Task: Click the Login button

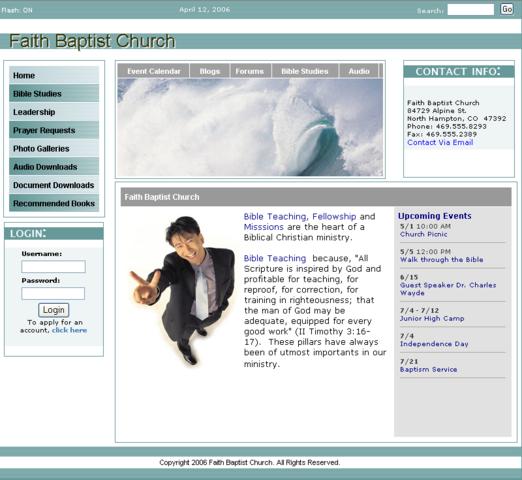Action: point(54,310)
